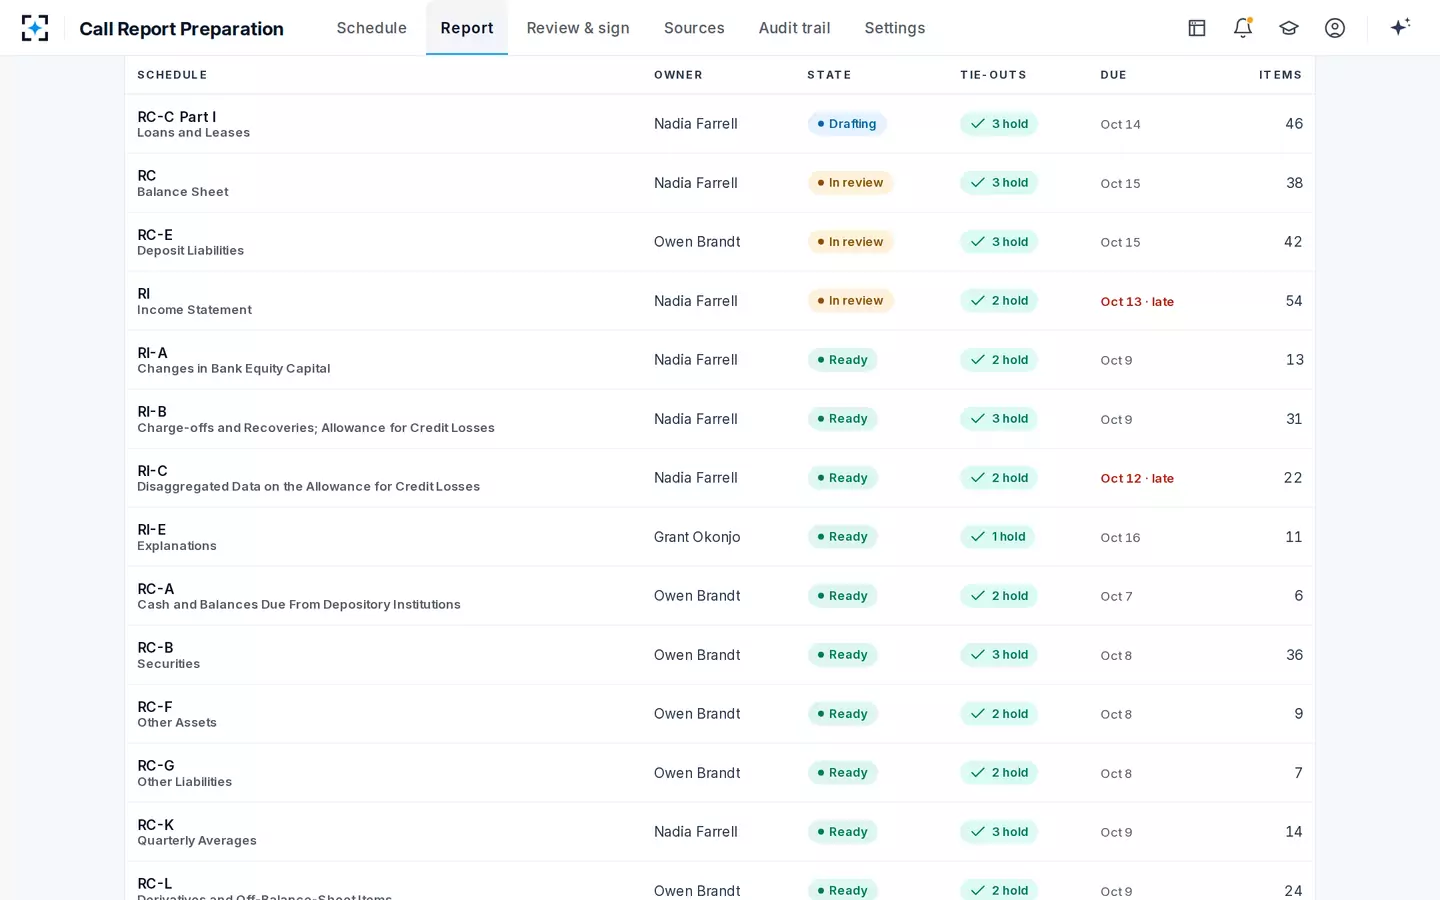The width and height of the screenshot is (1440, 900).
Task: Open the notifications bell
Action: pyautogui.click(x=1243, y=28)
